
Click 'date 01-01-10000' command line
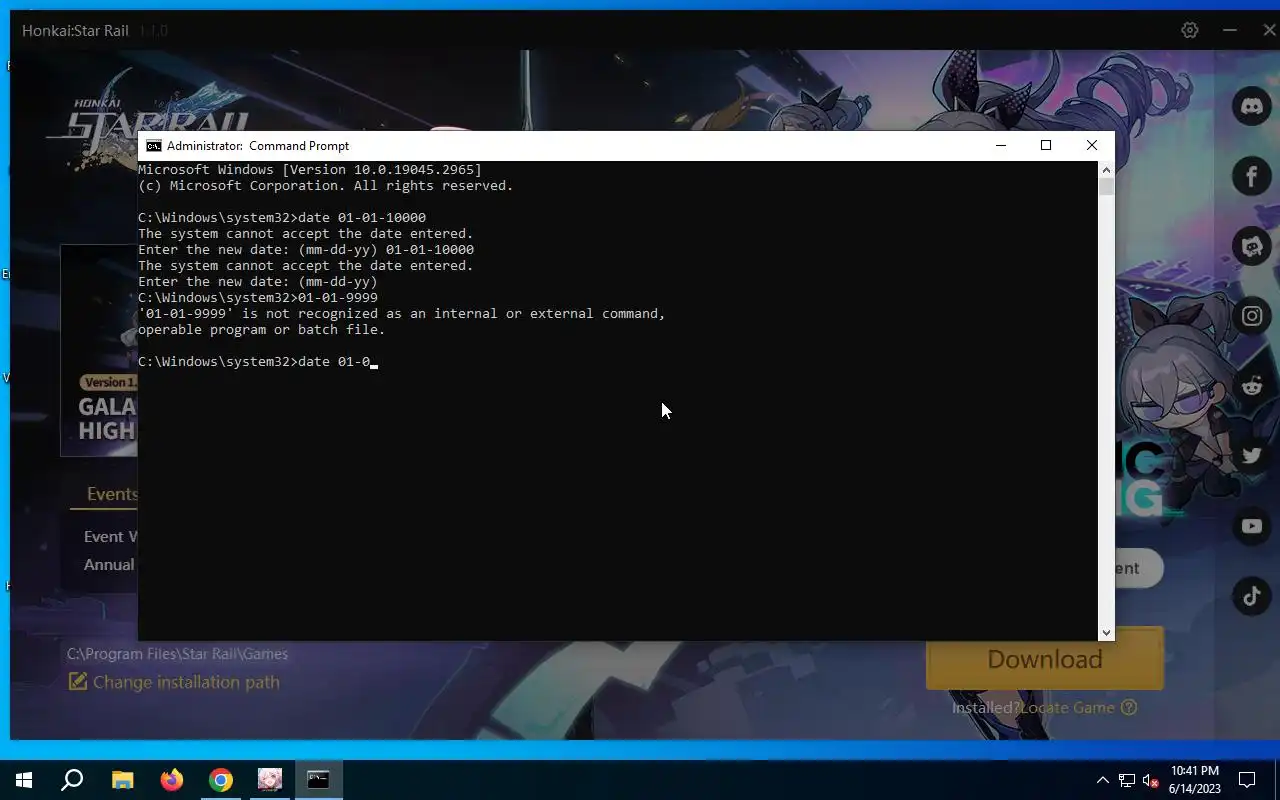(282, 217)
